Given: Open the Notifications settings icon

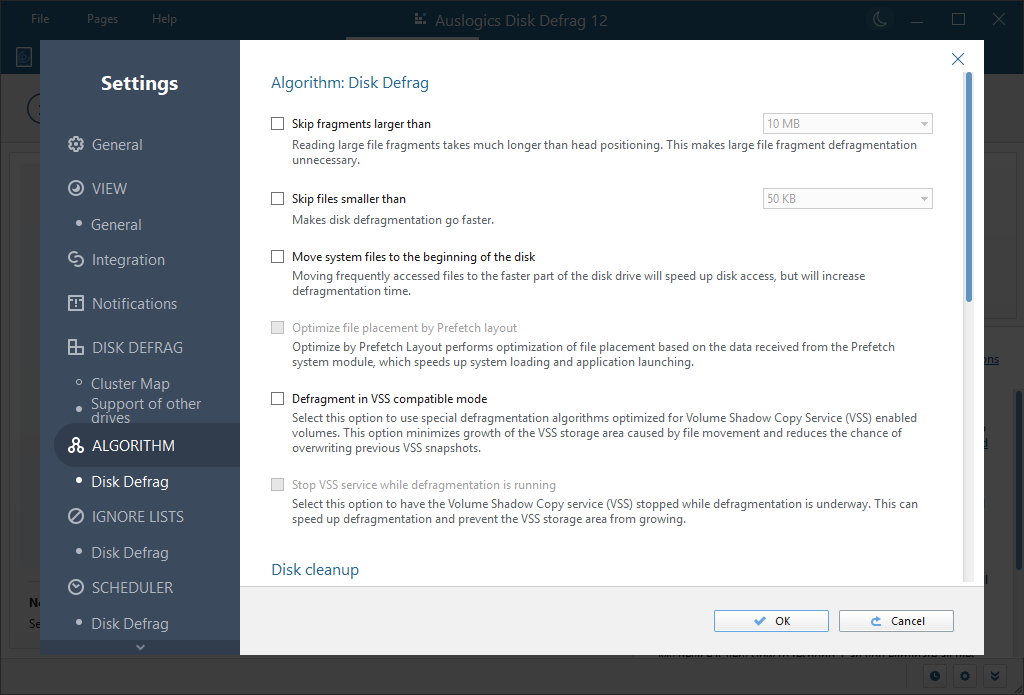Looking at the screenshot, I should 76,303.
